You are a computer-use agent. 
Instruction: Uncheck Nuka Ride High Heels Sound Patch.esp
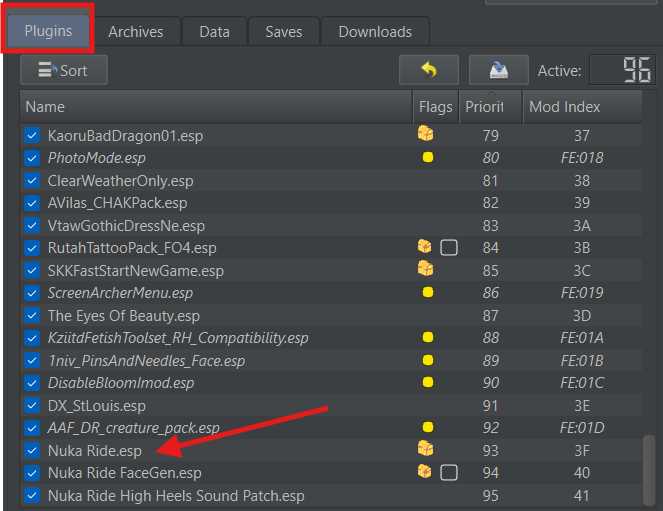point(32,495)
